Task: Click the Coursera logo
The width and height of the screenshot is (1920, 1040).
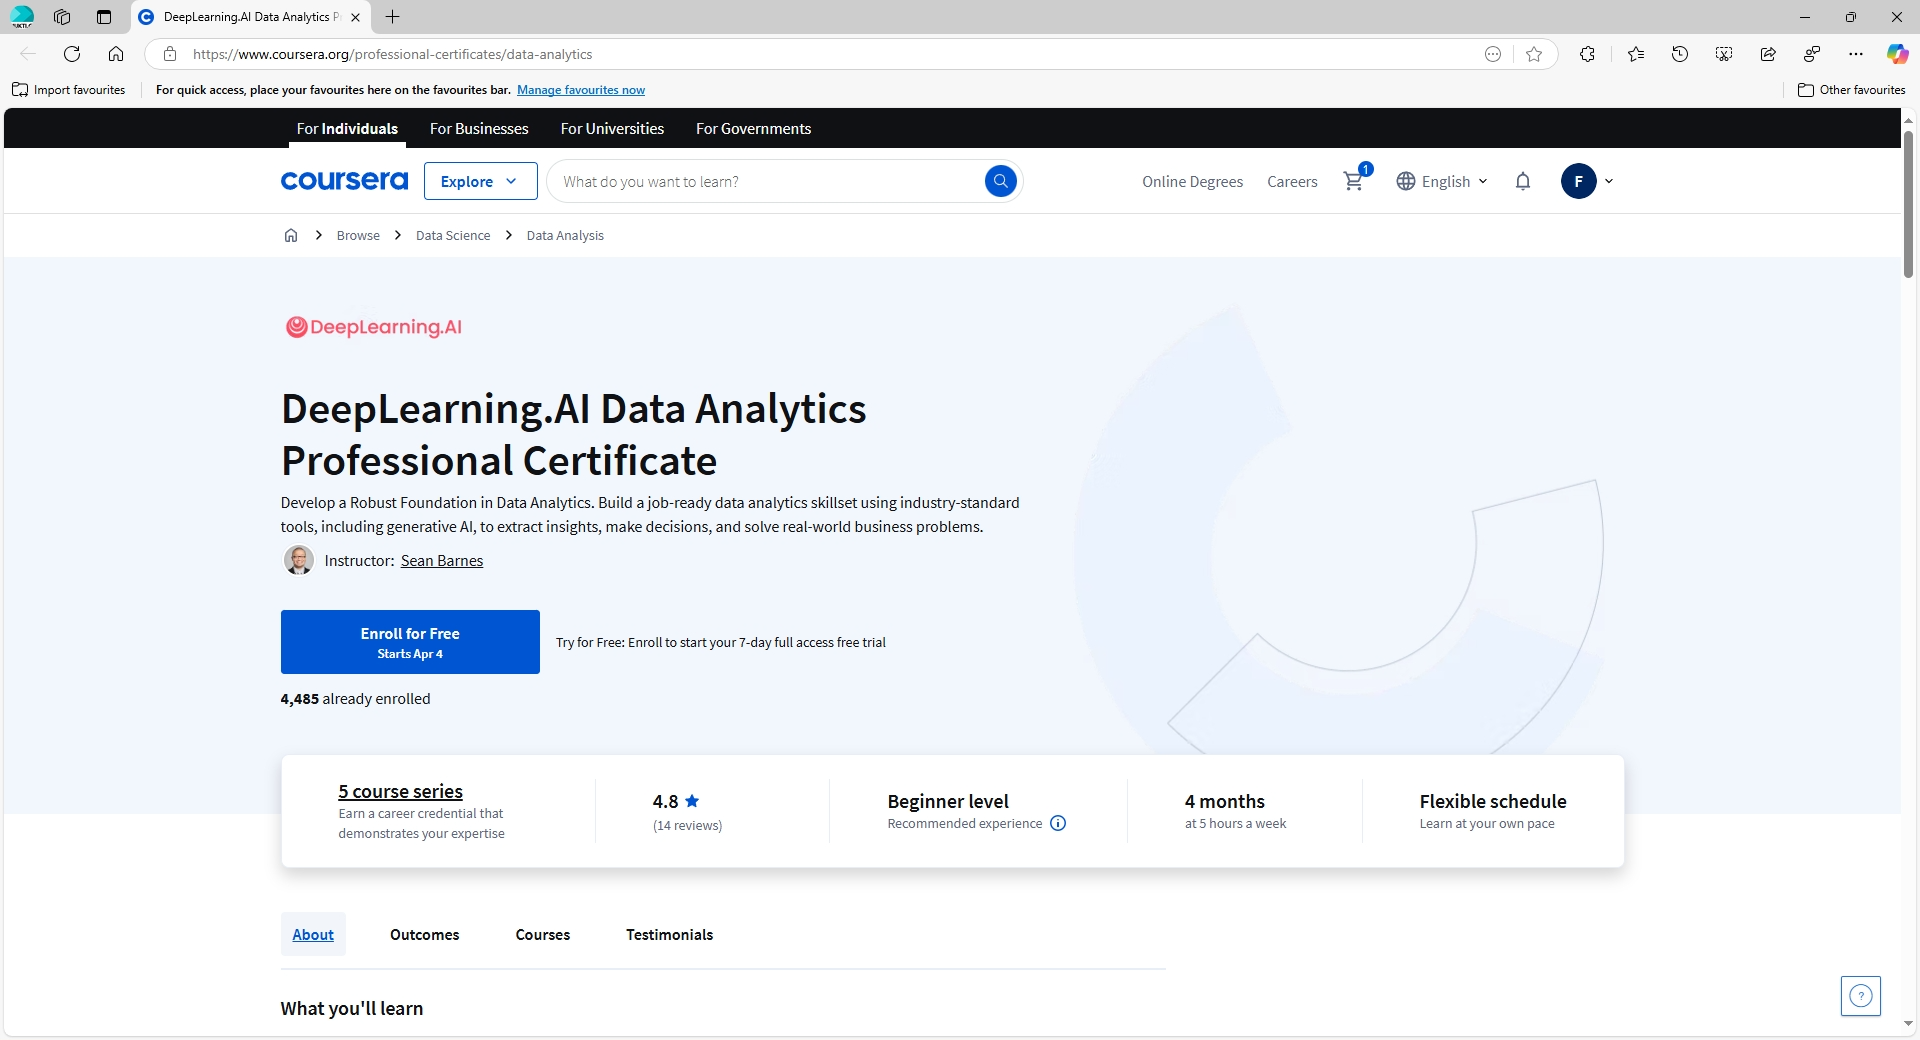Action: [x=344, y=181]
